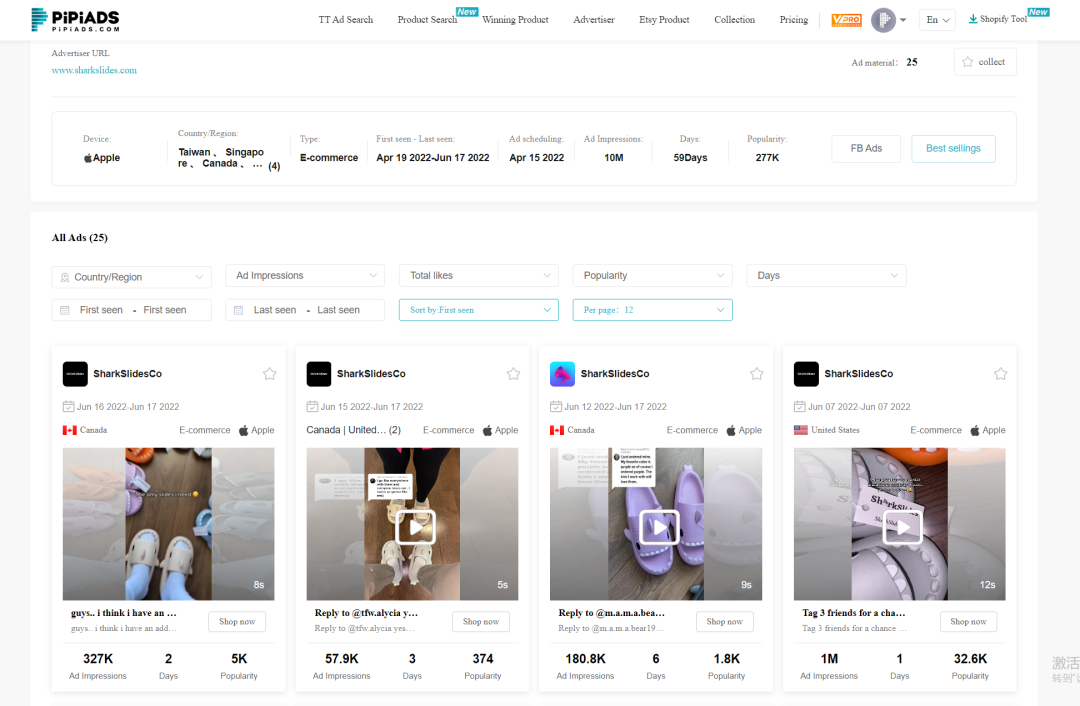Expand the Total likes filter

point(479,276)
